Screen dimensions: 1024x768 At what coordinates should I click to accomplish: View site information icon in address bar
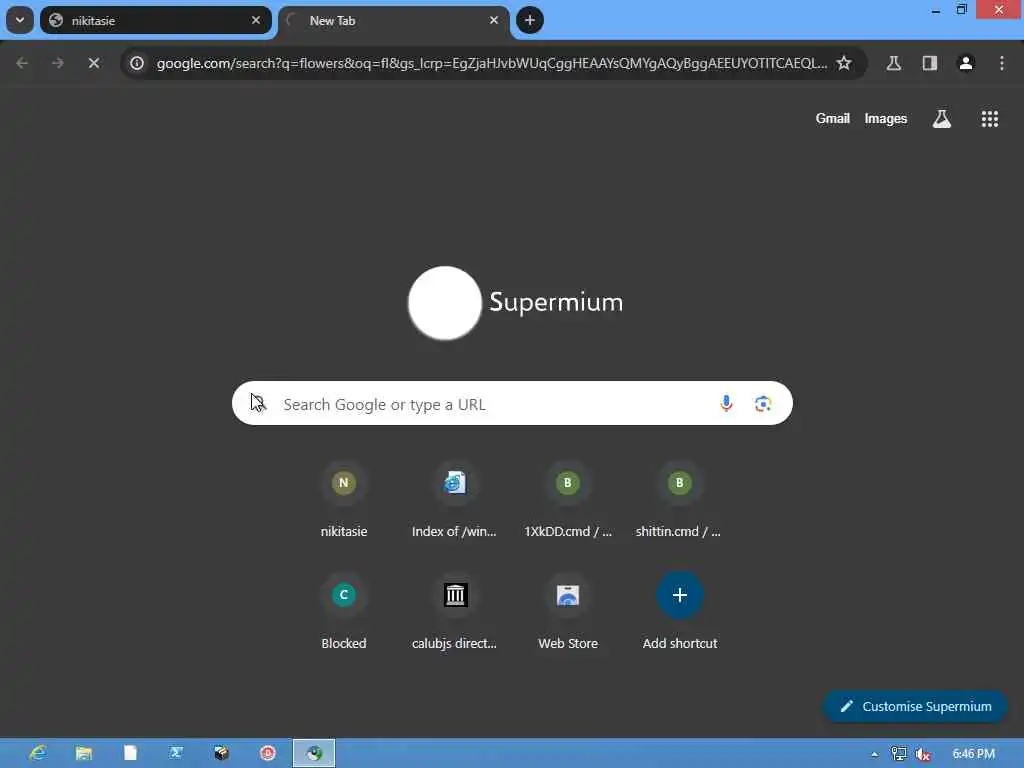pos(137,63)
